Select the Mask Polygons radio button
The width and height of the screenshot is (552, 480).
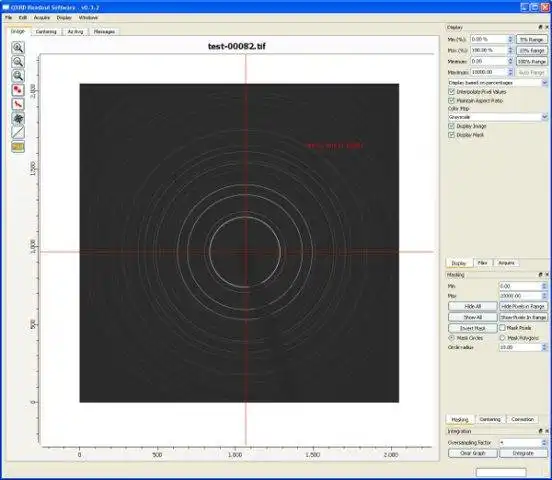point(502,338)
